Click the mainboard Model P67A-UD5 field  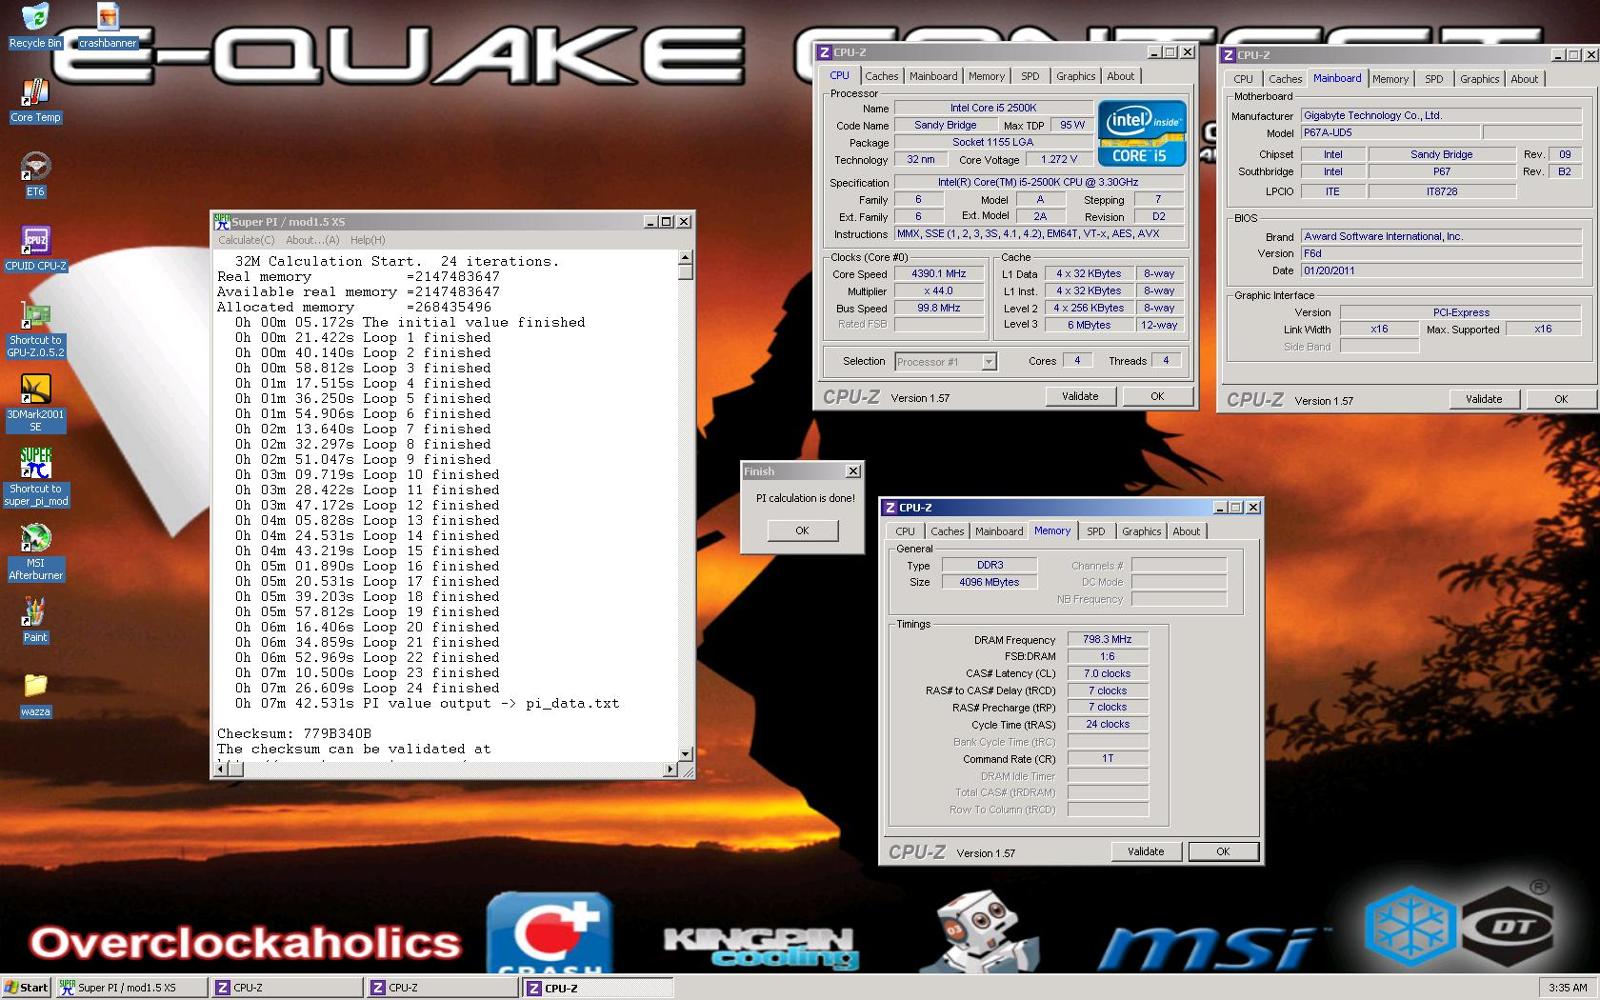pyautogui.click(x=1390, y=132)
